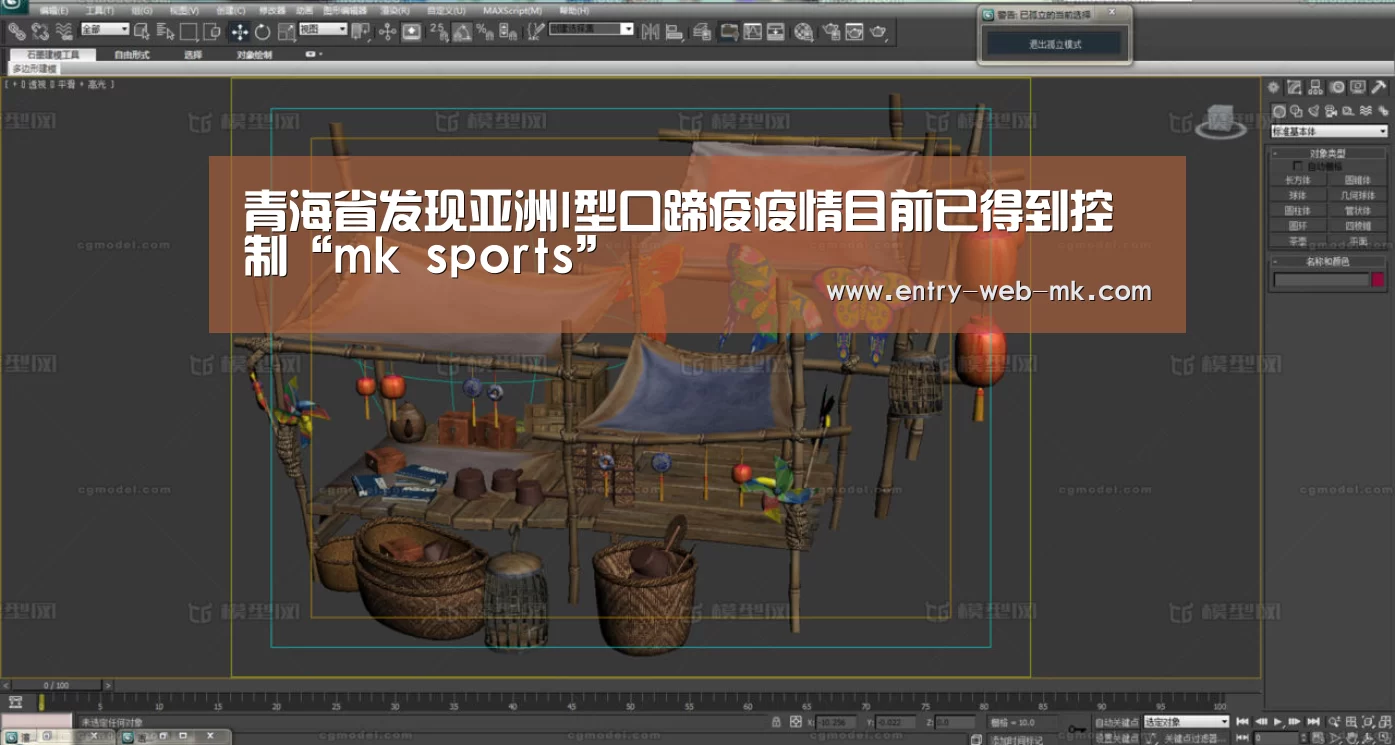Toggle keyboard shortcut override icon
1395x745 pixels.
tap(411, 31)
